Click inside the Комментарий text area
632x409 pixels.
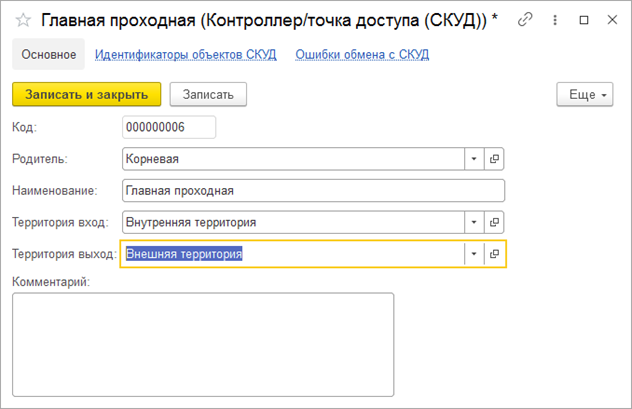point(203,344)
